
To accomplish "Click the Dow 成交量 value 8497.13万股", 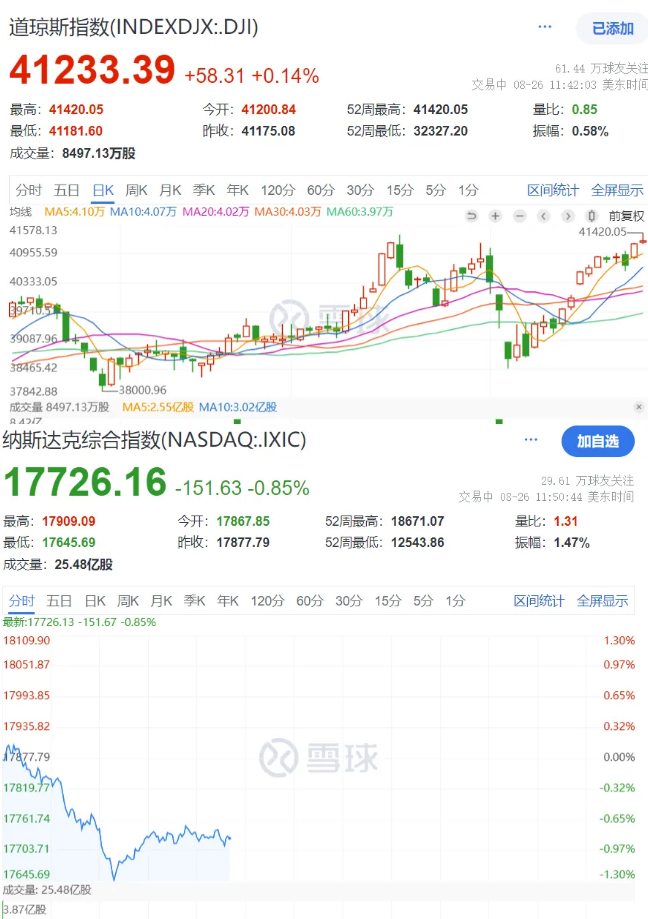I will [x=98, y=154].
